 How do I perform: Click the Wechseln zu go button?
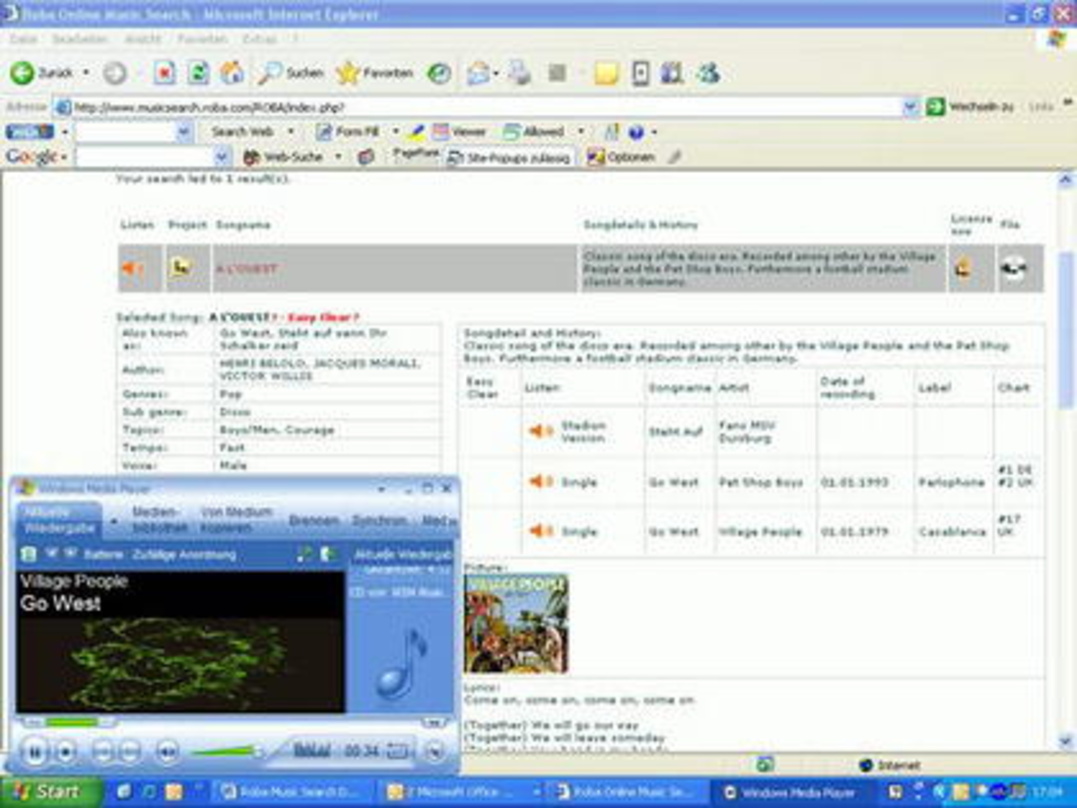(969, 106)
